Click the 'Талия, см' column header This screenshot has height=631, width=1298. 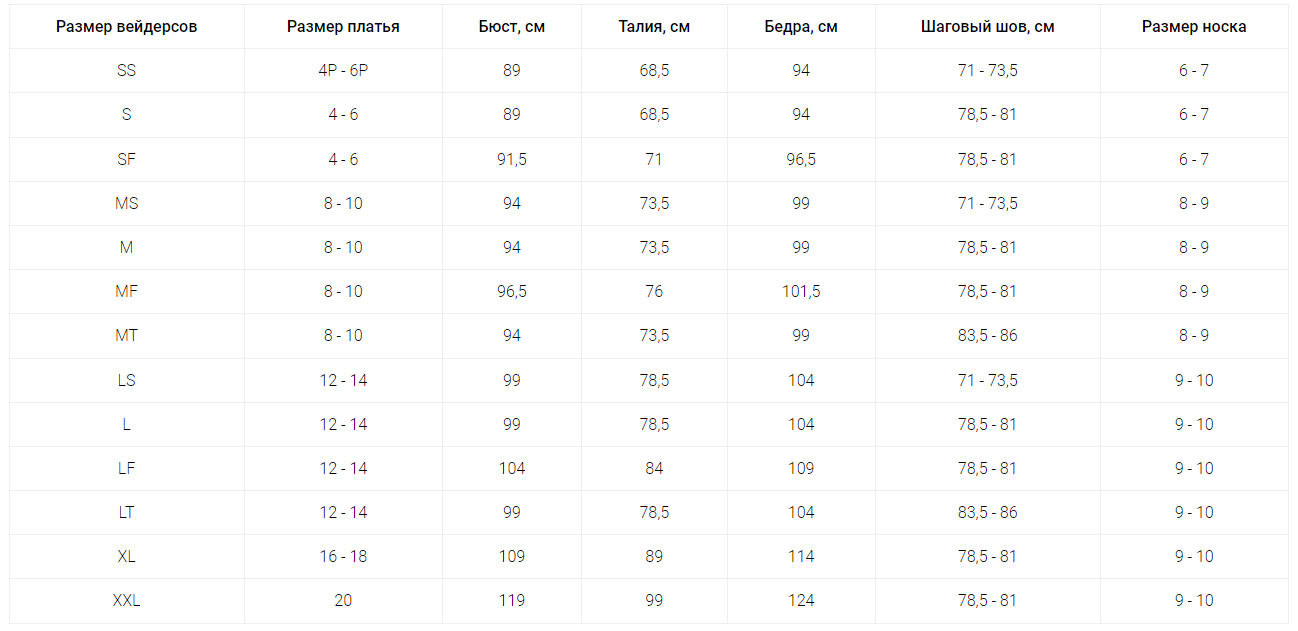click(654, 27)
